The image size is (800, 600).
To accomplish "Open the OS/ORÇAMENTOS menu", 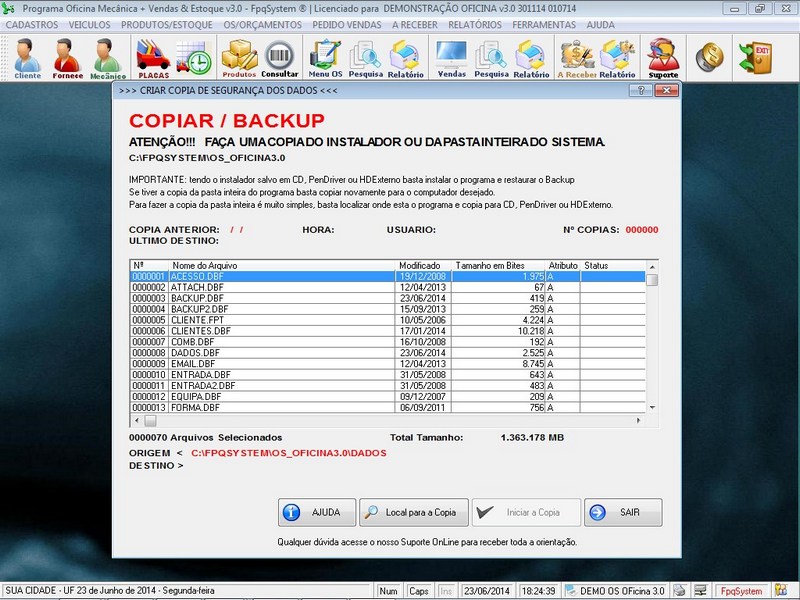I will (263, 25).
